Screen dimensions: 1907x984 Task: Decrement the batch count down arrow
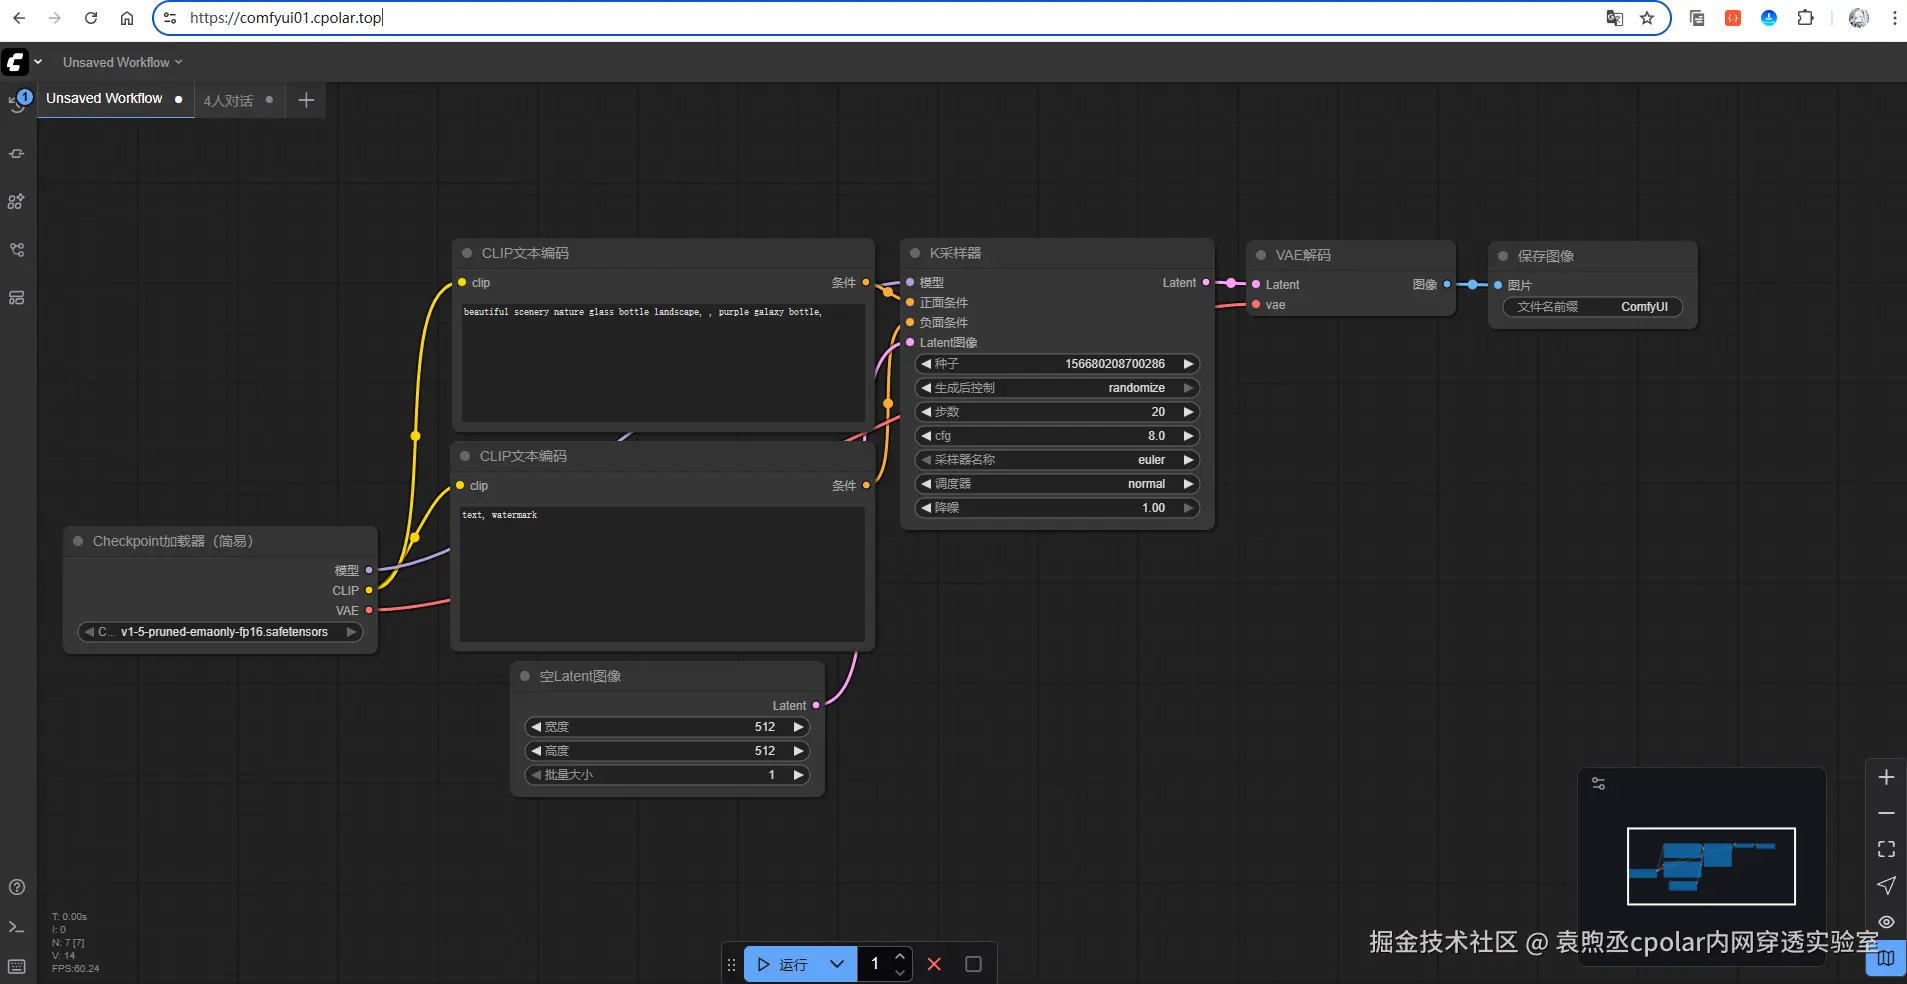tap(900, 972)
